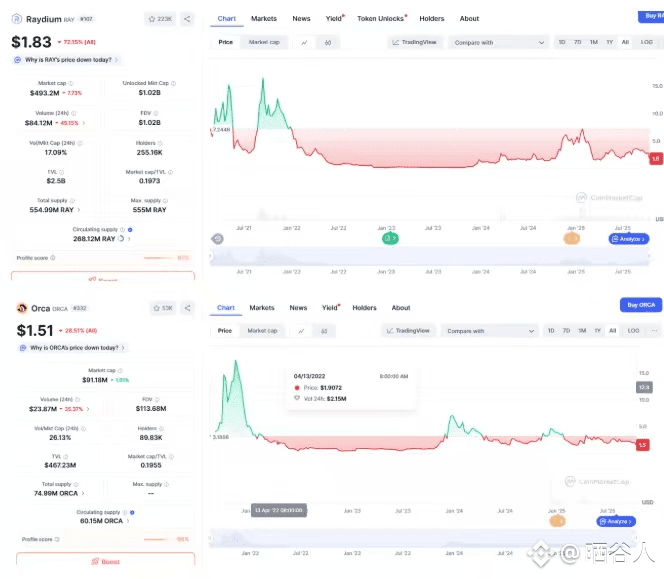The width and height of the screenshot is (664, 579).
Task: Share Orca page via share icon
Action: coord(187,308)
